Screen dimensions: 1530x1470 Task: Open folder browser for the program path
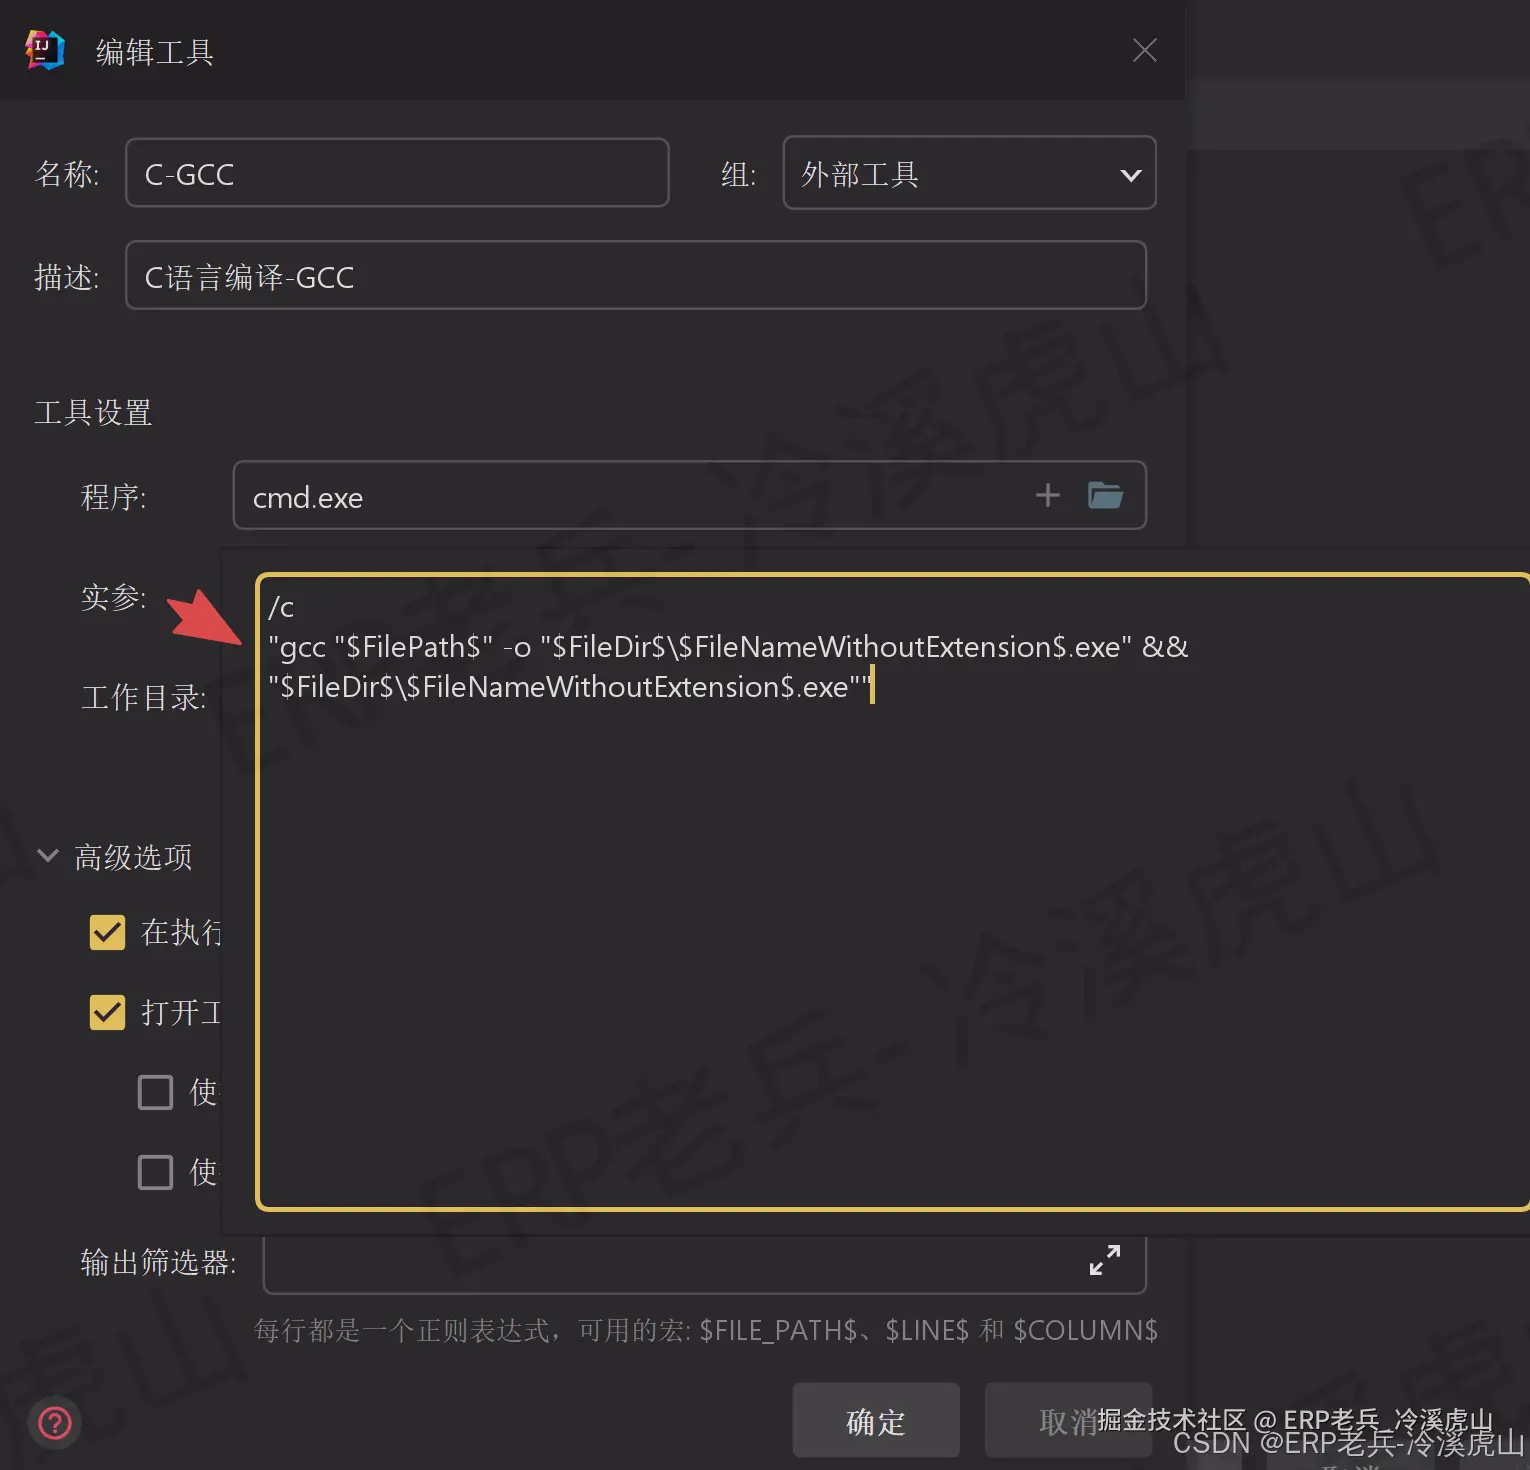[1104, 495]
